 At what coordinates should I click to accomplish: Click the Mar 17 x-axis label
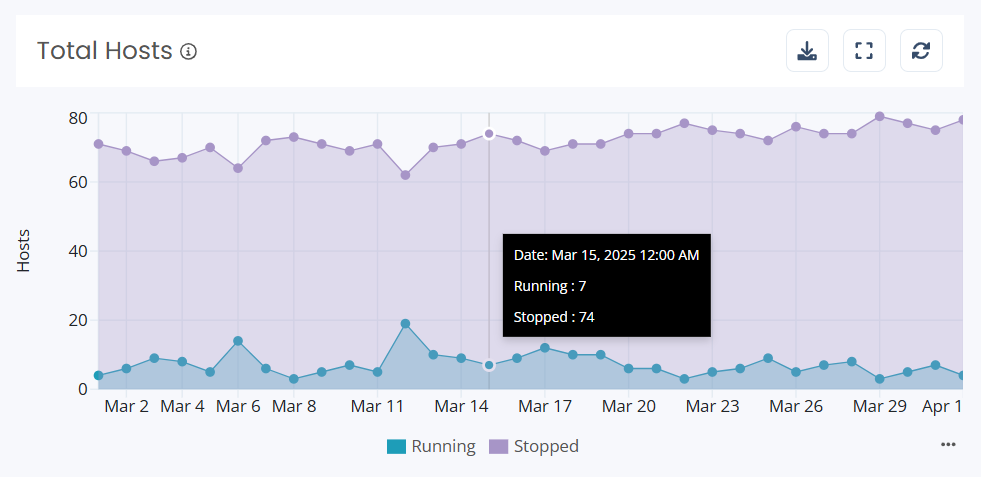coord(545,407)
